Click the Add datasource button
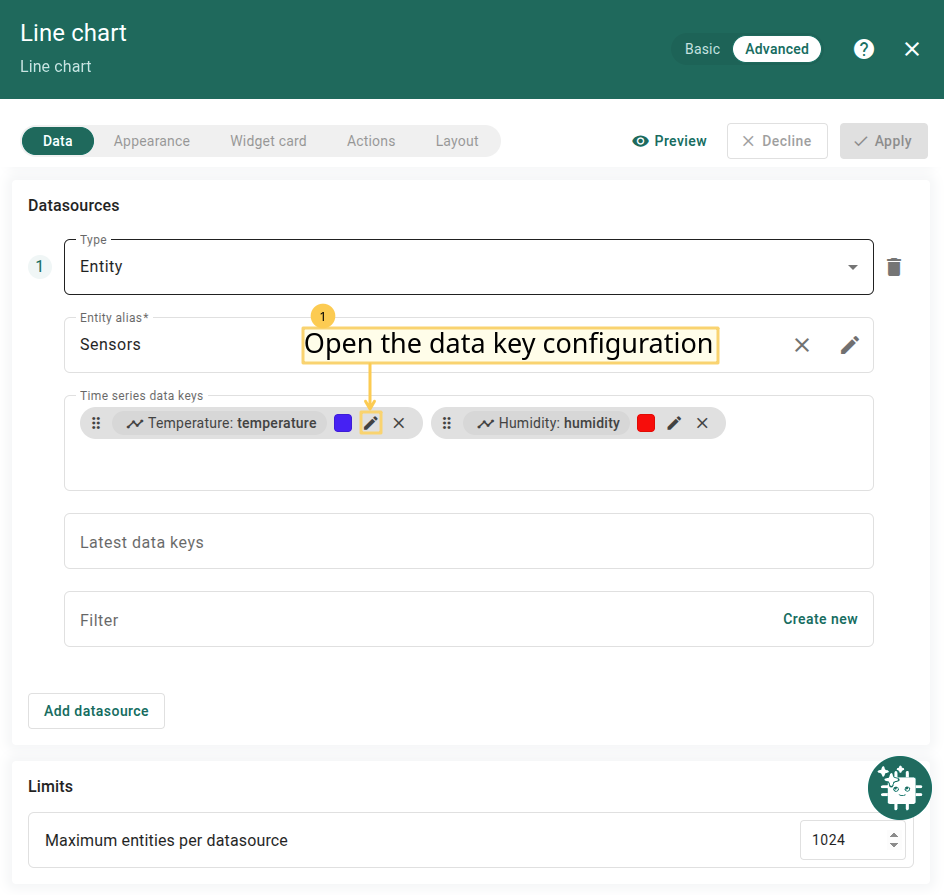 pyautogui.click(x=96, y=711)
